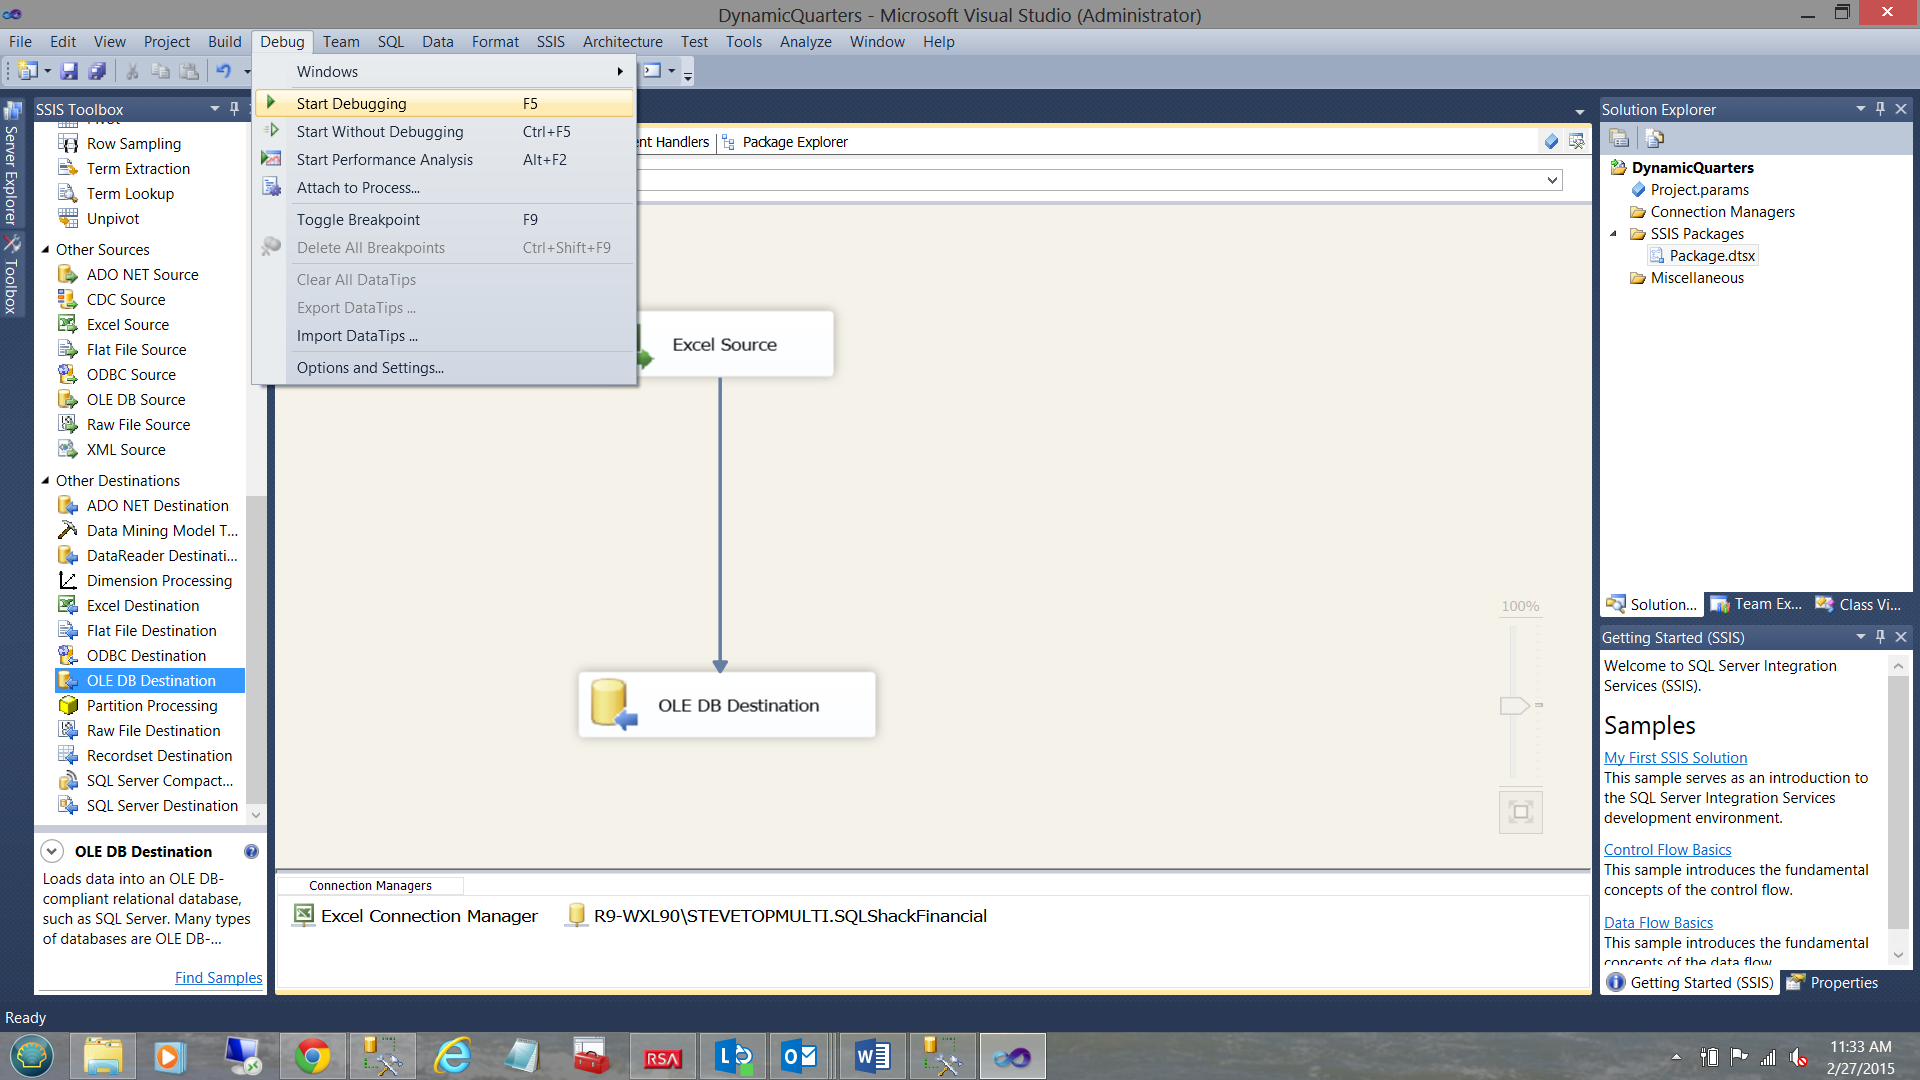Choose Start Debugging from Debug menu
The image size is (1920, 1080).
[x=351, y=104]
